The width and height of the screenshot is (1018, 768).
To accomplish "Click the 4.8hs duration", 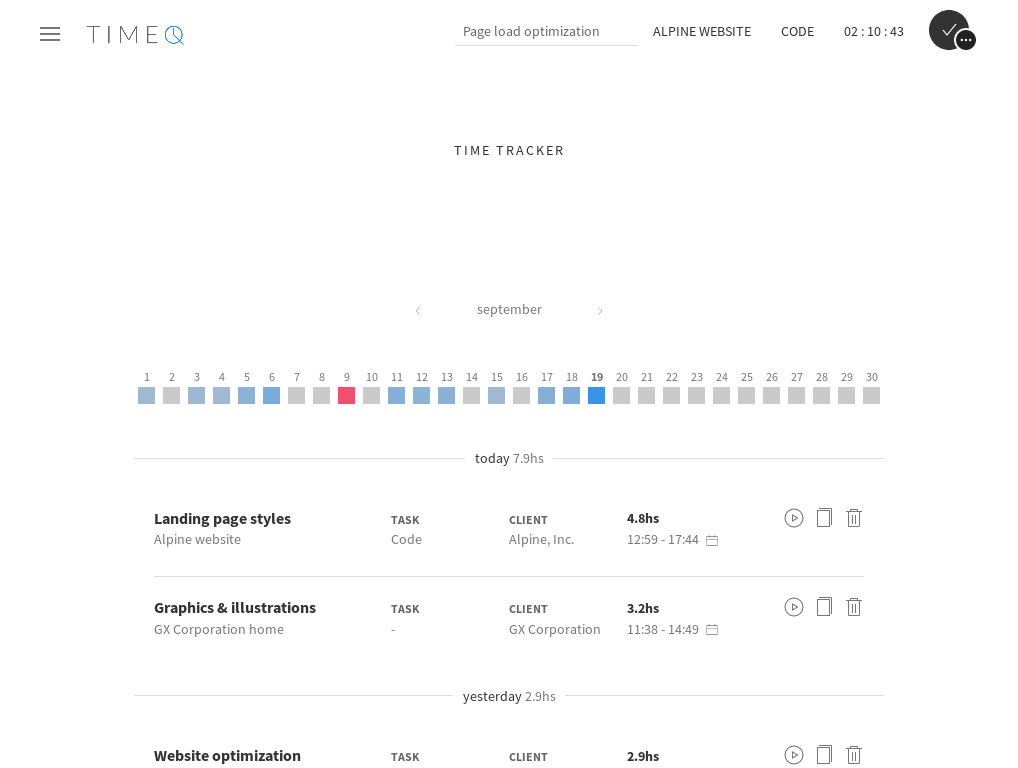I will coord(643,518).
